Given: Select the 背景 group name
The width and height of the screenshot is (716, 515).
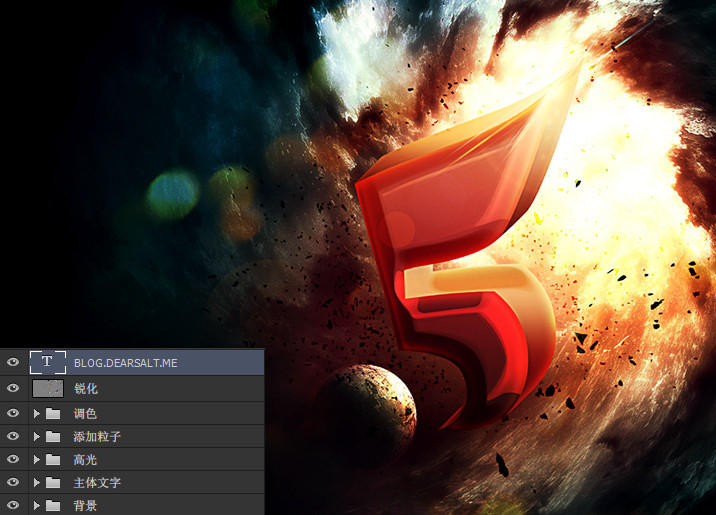Looking at the screenshot, I should (85, 505).
